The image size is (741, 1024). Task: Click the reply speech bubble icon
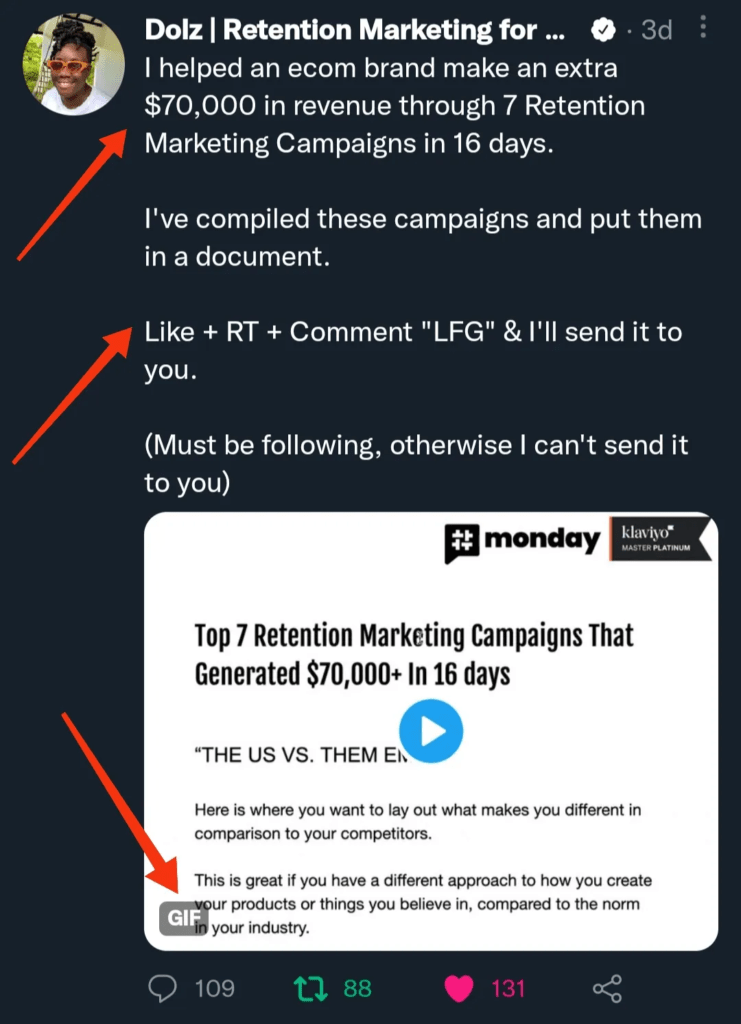click(162, 989)
